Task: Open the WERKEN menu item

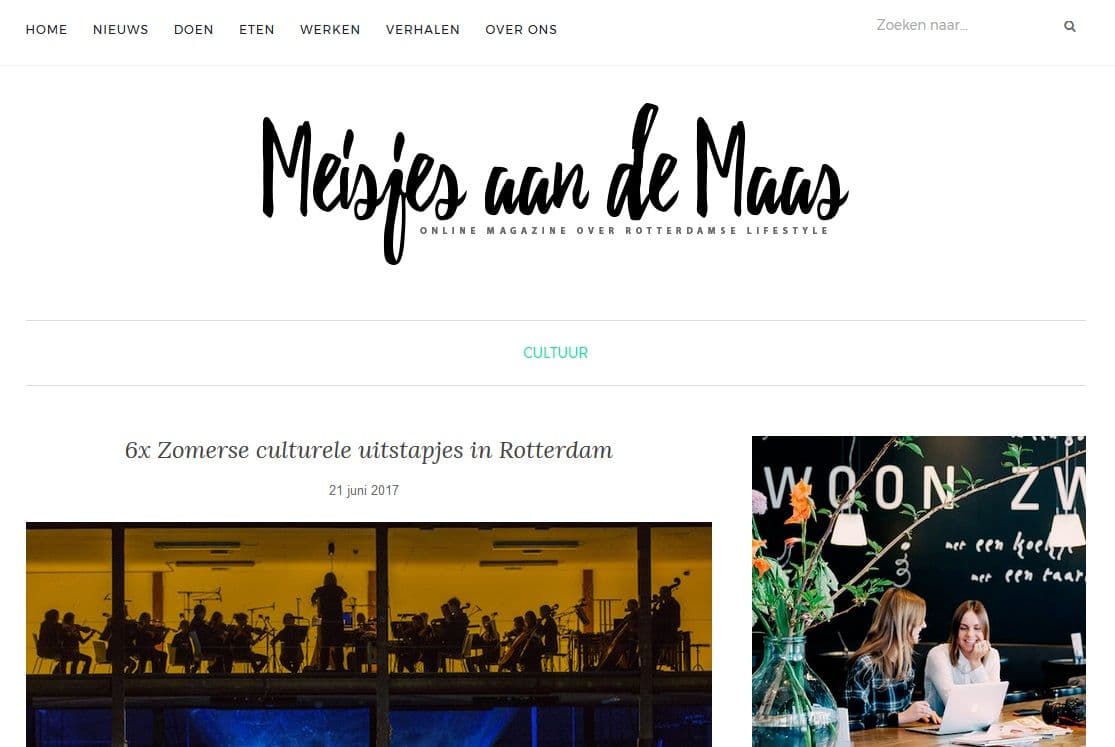Action: [330, 30]
